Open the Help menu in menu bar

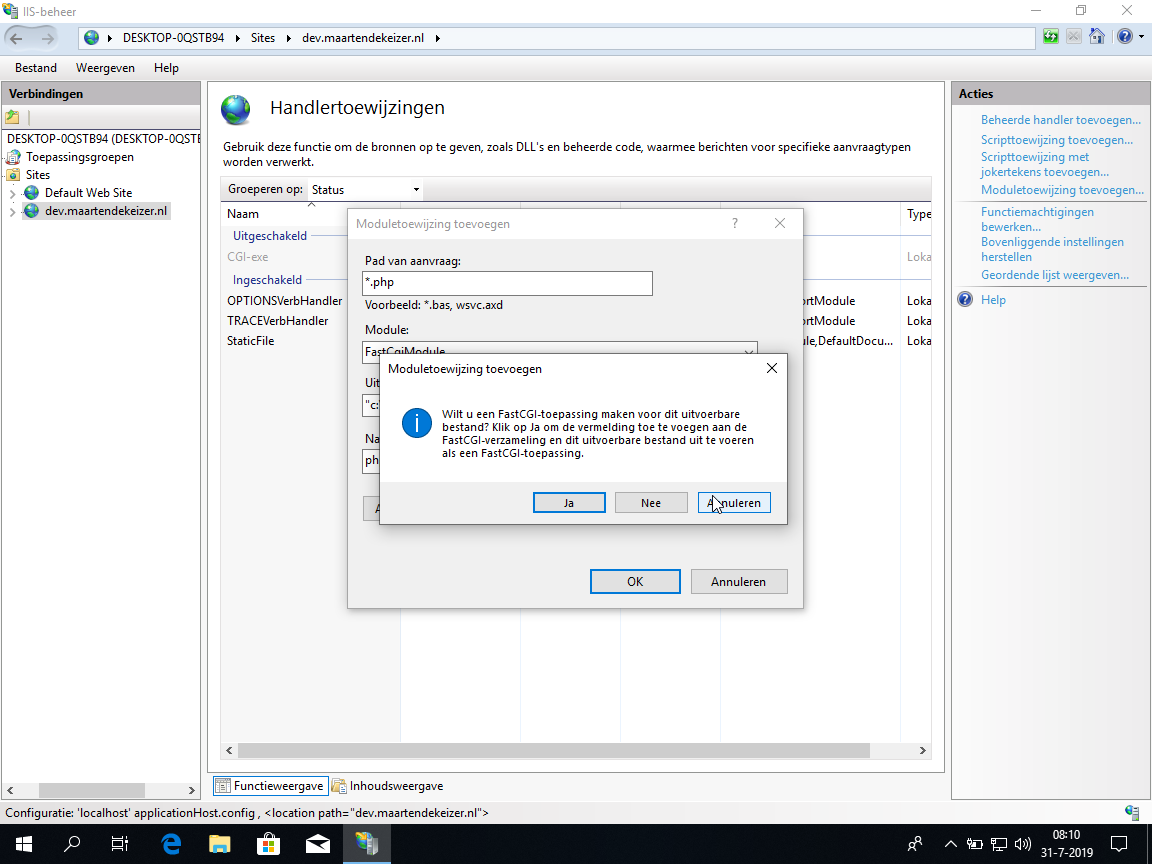point(166,68)
